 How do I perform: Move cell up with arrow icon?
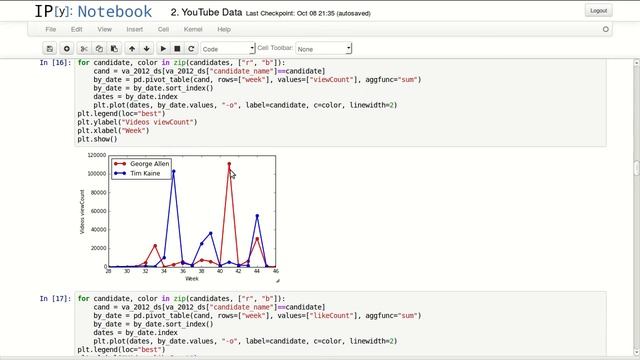click(132, 49)
